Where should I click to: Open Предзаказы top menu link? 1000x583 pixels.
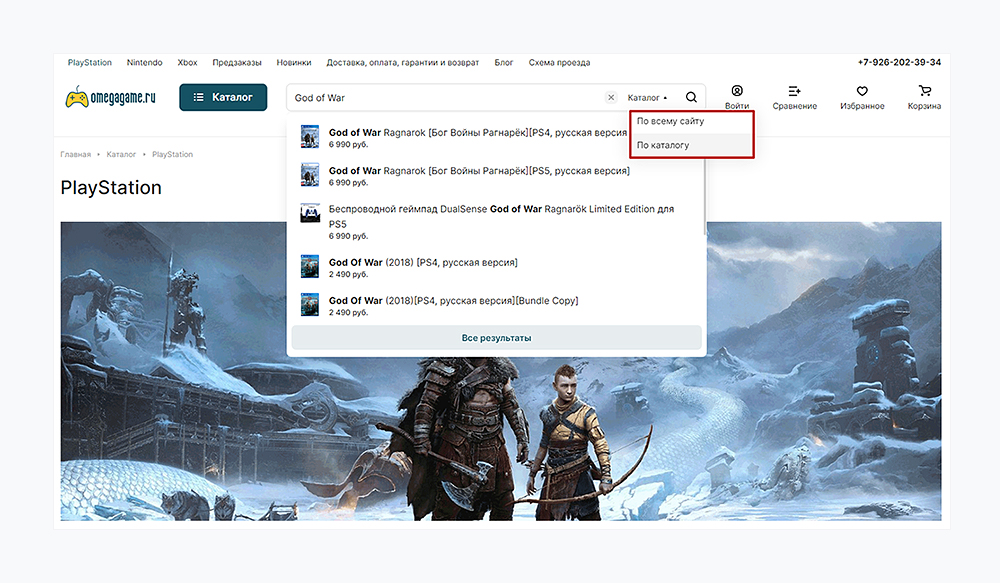point(237,63)
